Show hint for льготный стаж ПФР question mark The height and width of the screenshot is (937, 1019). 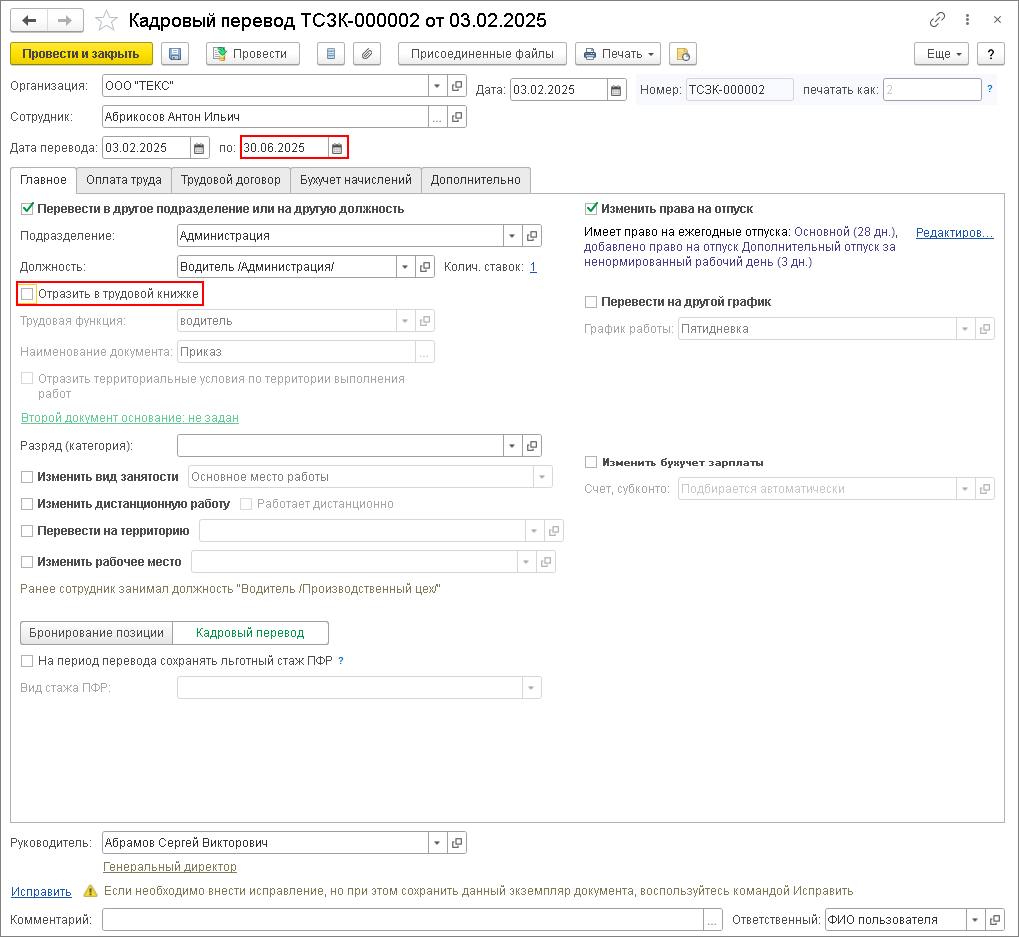point(341,661)
